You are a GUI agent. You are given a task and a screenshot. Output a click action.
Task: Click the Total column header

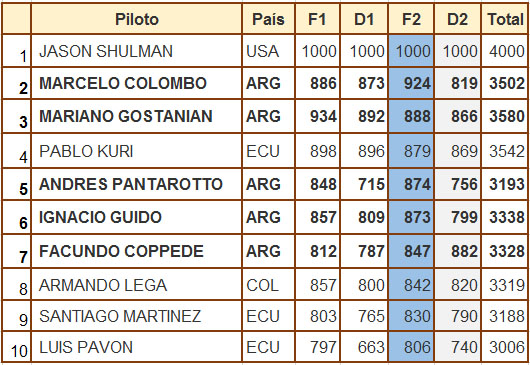pyautogui.click(x=505, y=19)
